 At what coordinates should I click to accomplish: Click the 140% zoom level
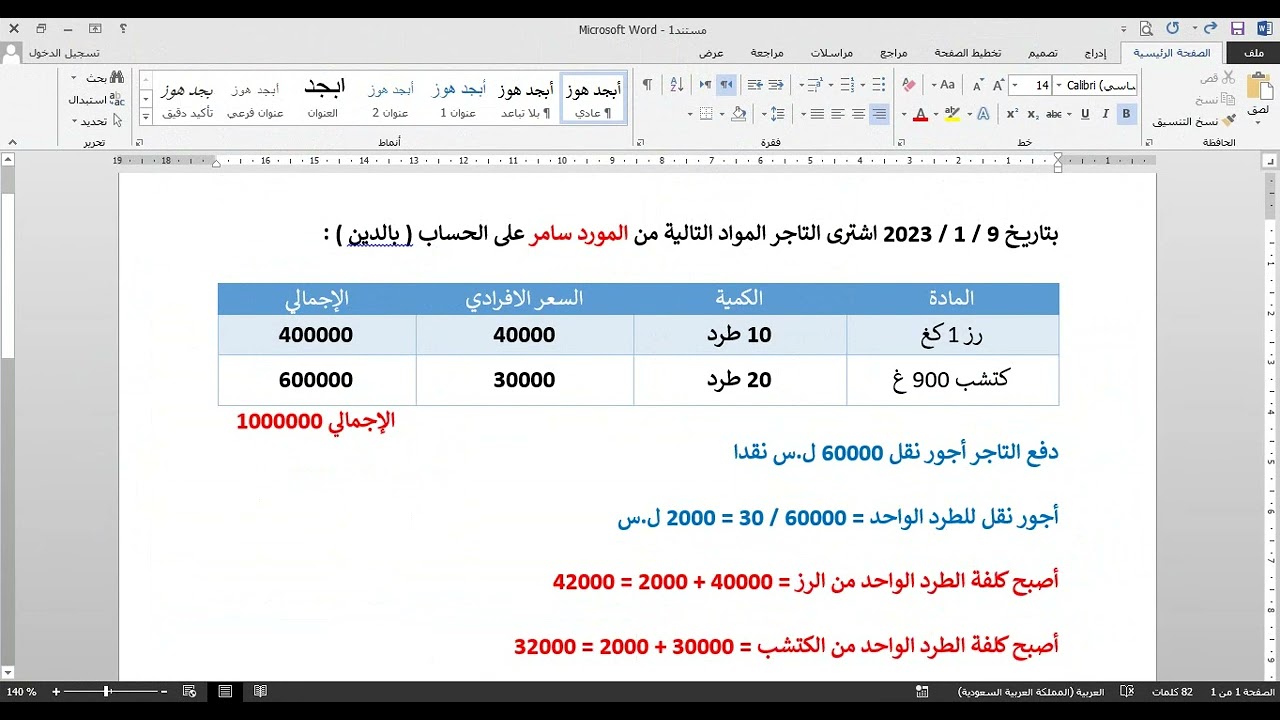pyautogui.click(x=22, y=692)
